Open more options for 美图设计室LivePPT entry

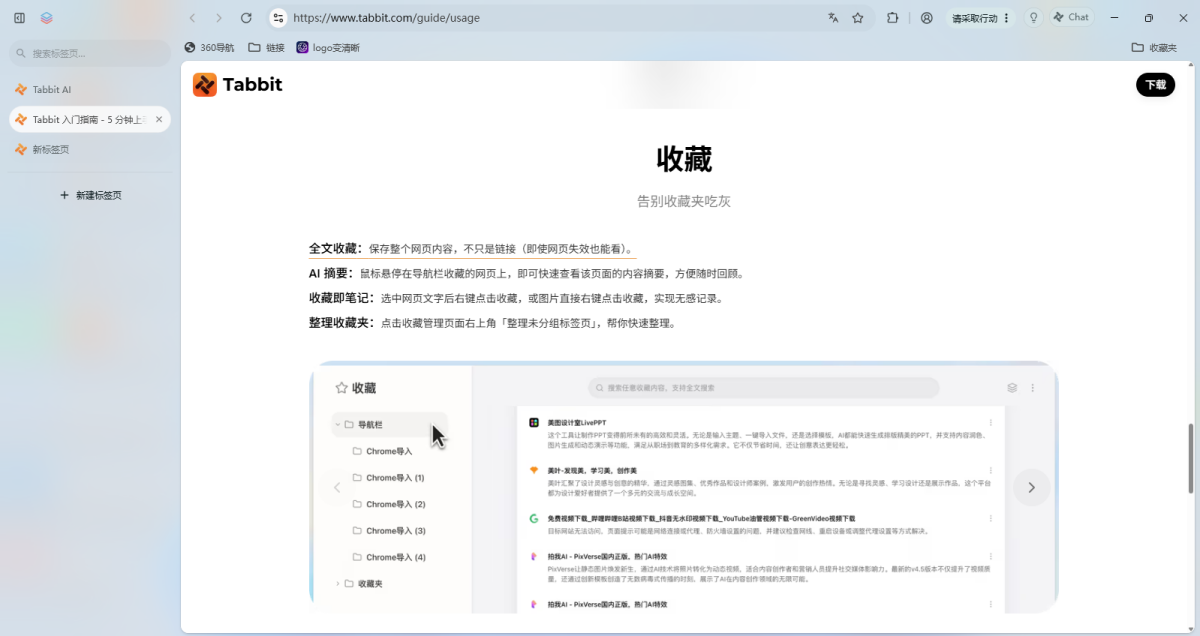991,423
